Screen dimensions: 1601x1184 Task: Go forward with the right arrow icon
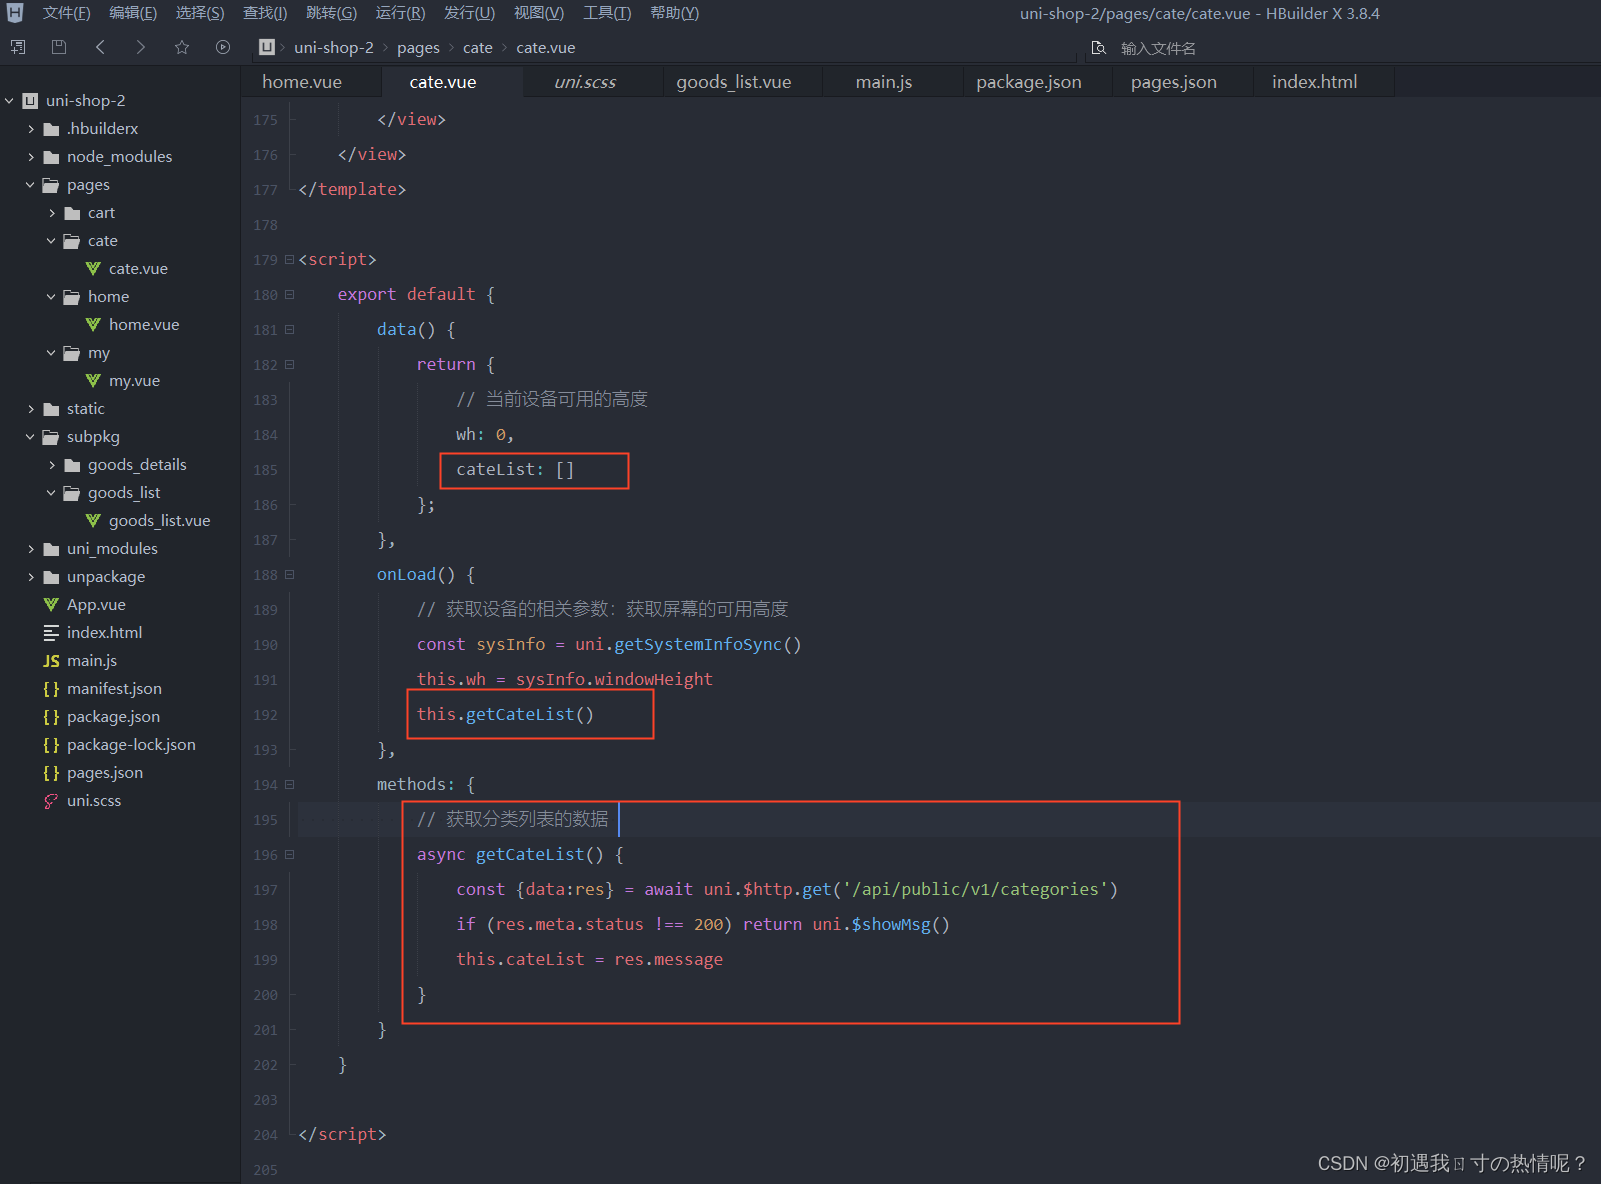pos(140,47)
